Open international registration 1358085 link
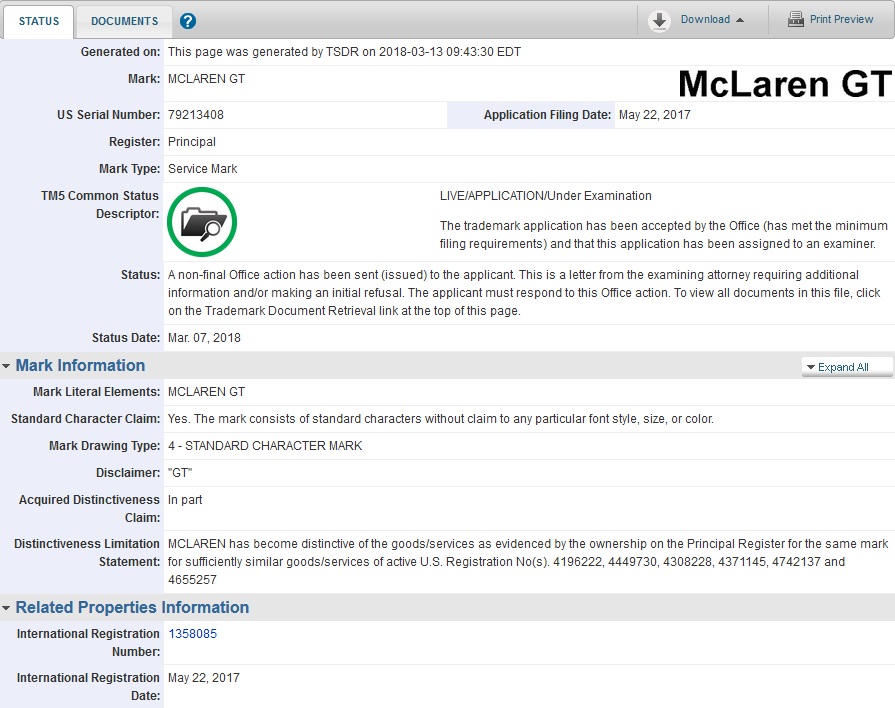The image size is (895, 708). [192, 634]
